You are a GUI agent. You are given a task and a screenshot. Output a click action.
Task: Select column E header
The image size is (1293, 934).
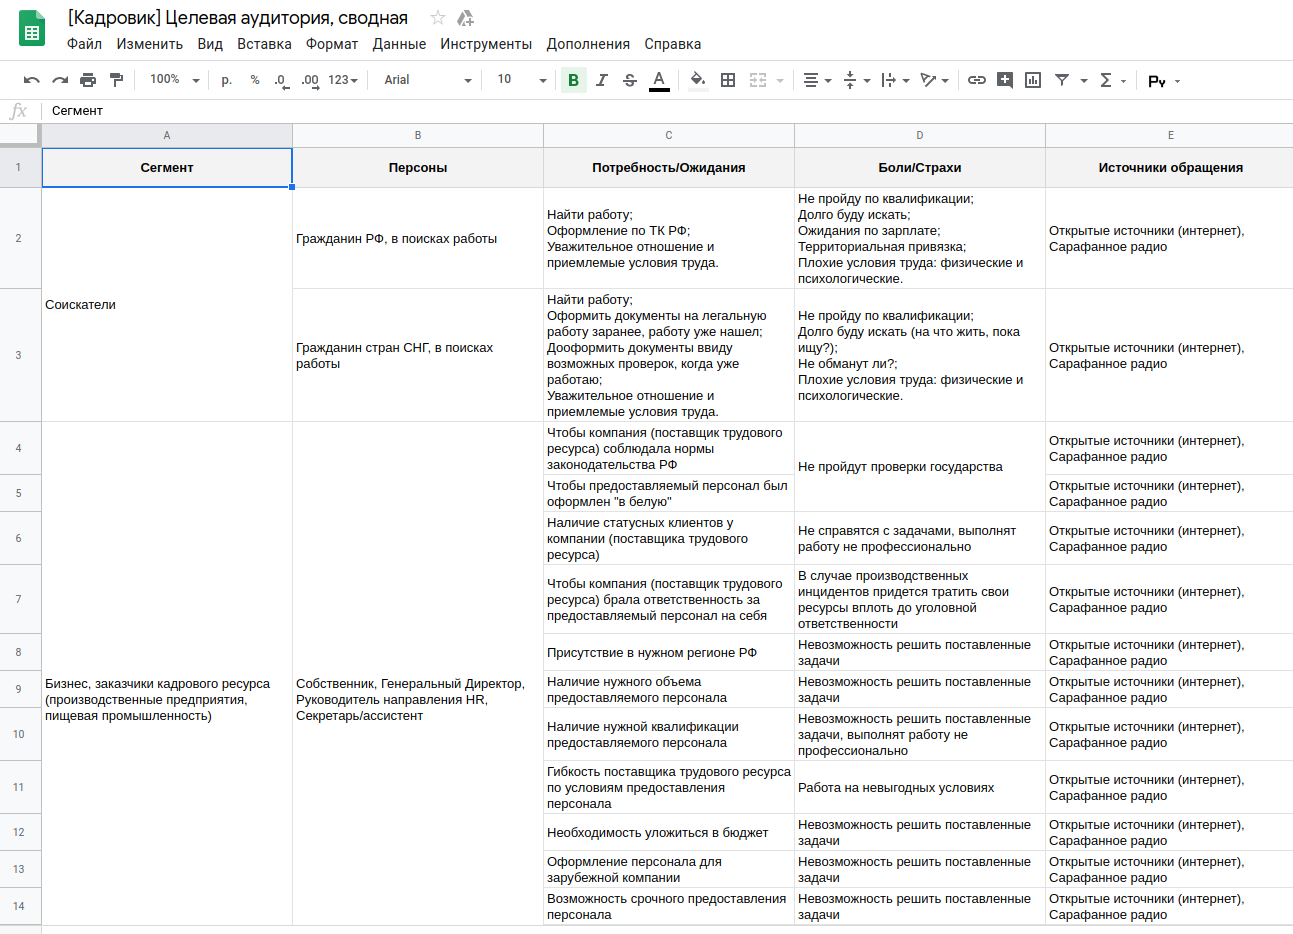pyautogui.click(x=1170, y=135)
